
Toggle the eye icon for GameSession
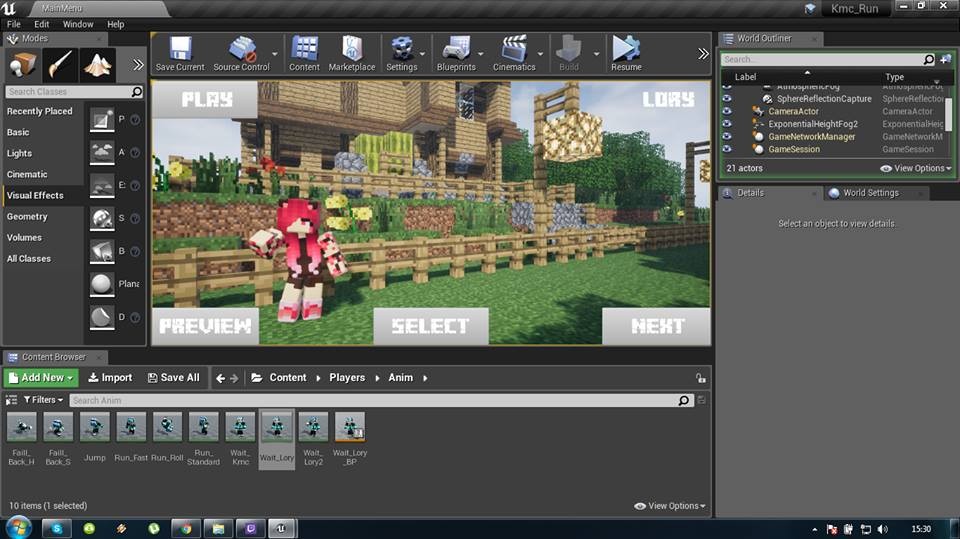[727, 149]
